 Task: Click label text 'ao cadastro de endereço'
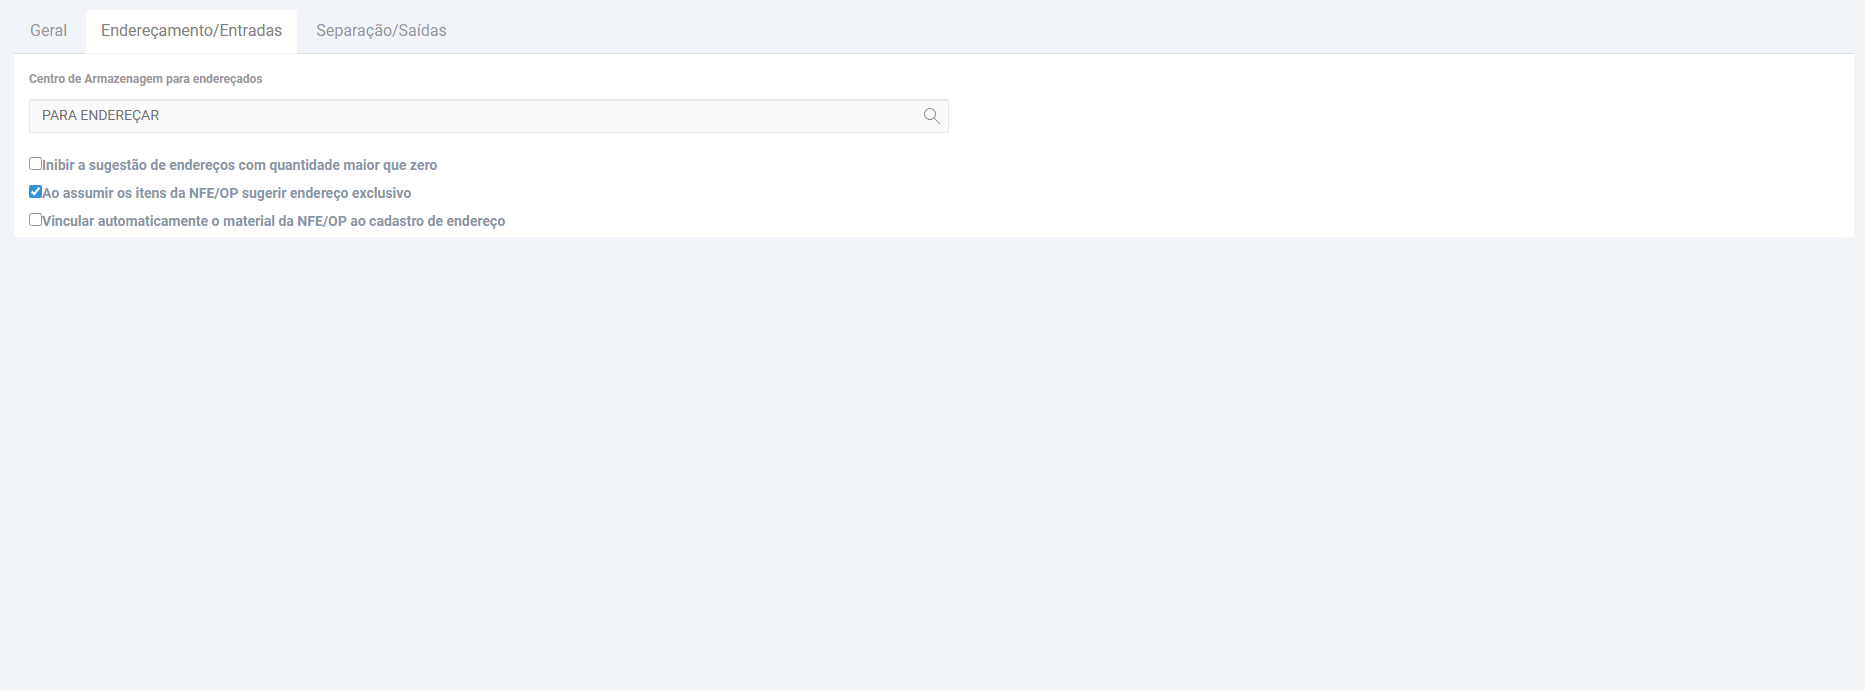[x=427, y=221]
